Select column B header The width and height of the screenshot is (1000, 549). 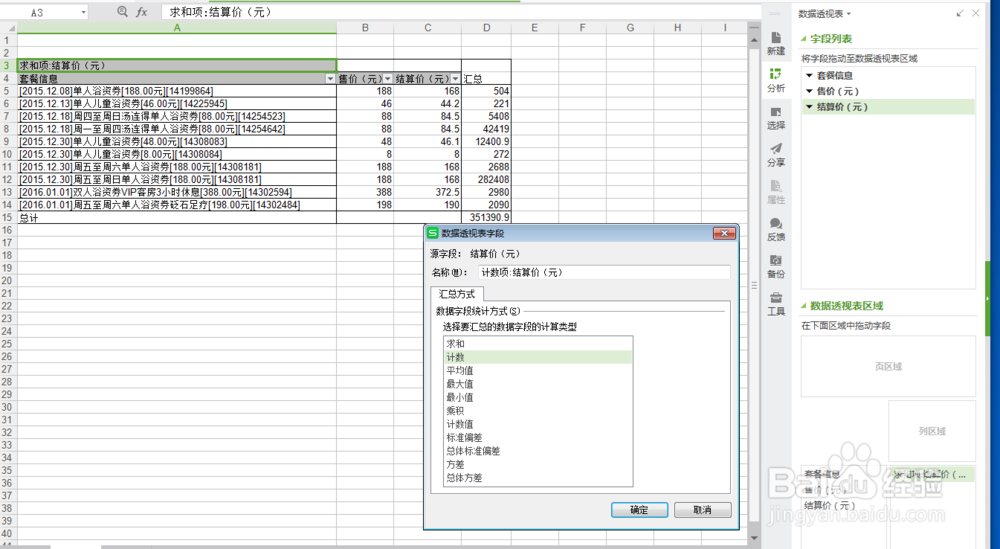click(x=365, y=27)
